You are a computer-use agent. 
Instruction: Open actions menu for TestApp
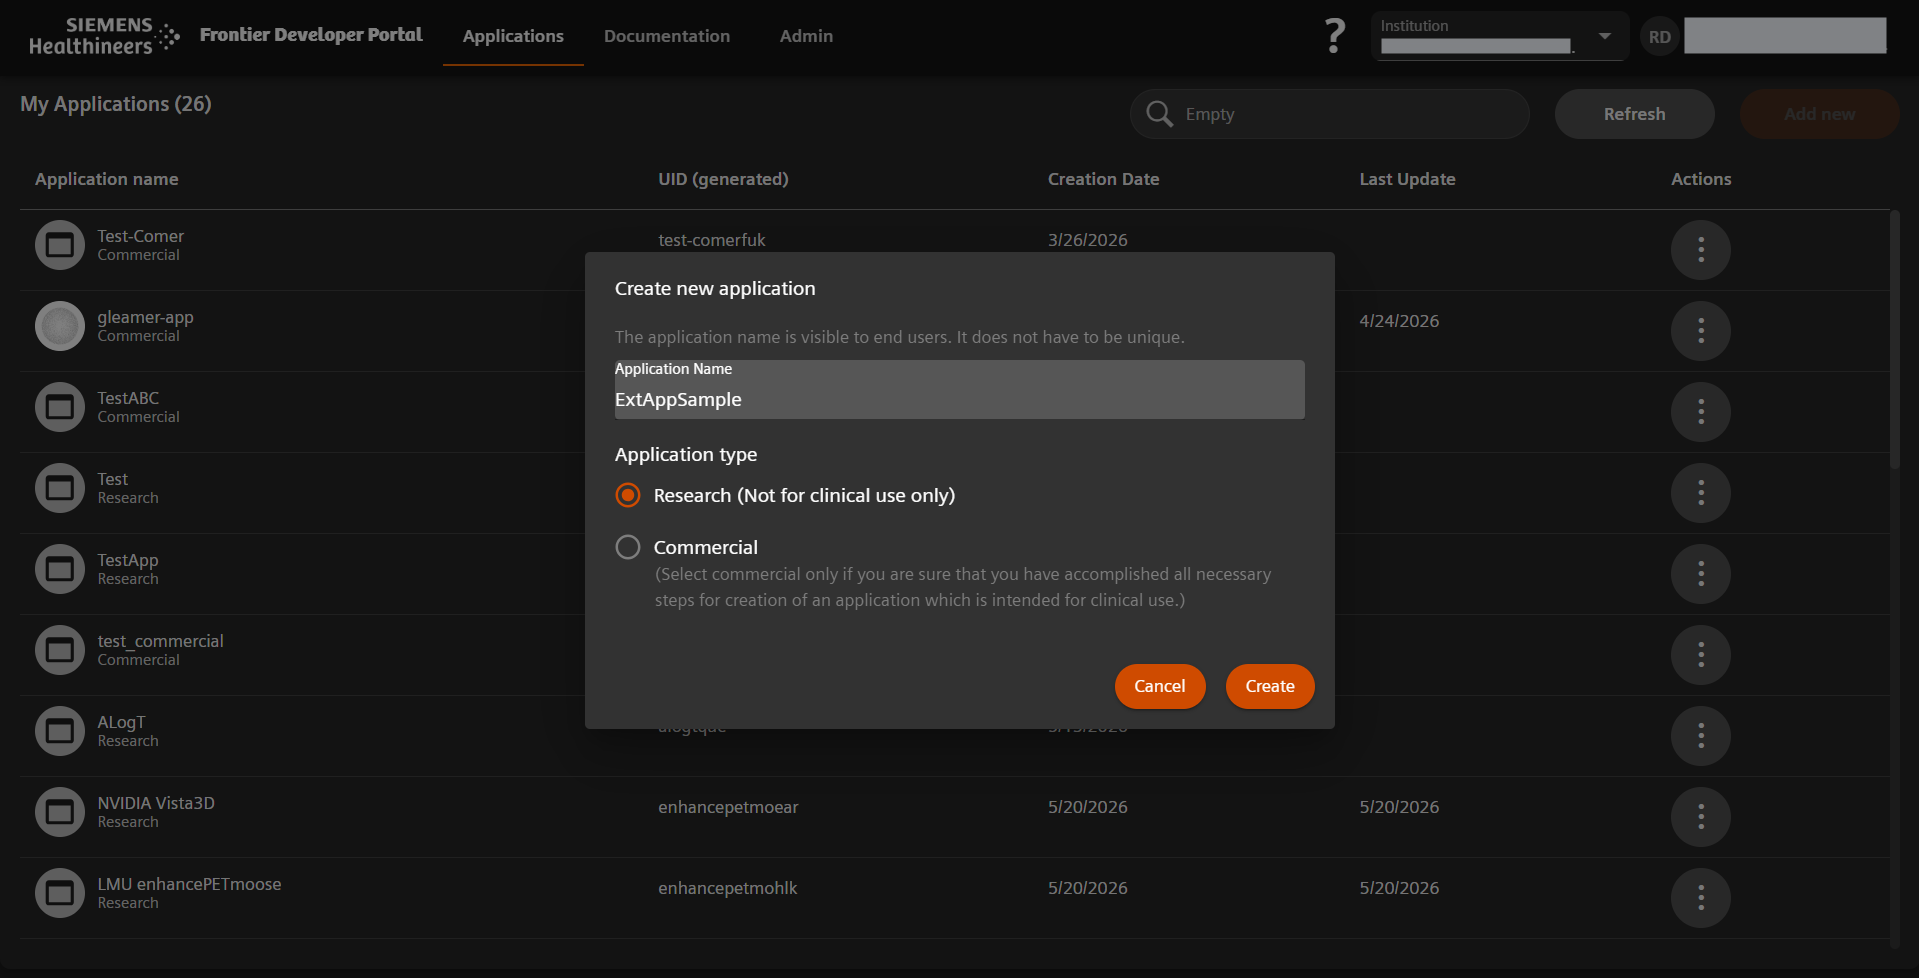click(1700, 574)
